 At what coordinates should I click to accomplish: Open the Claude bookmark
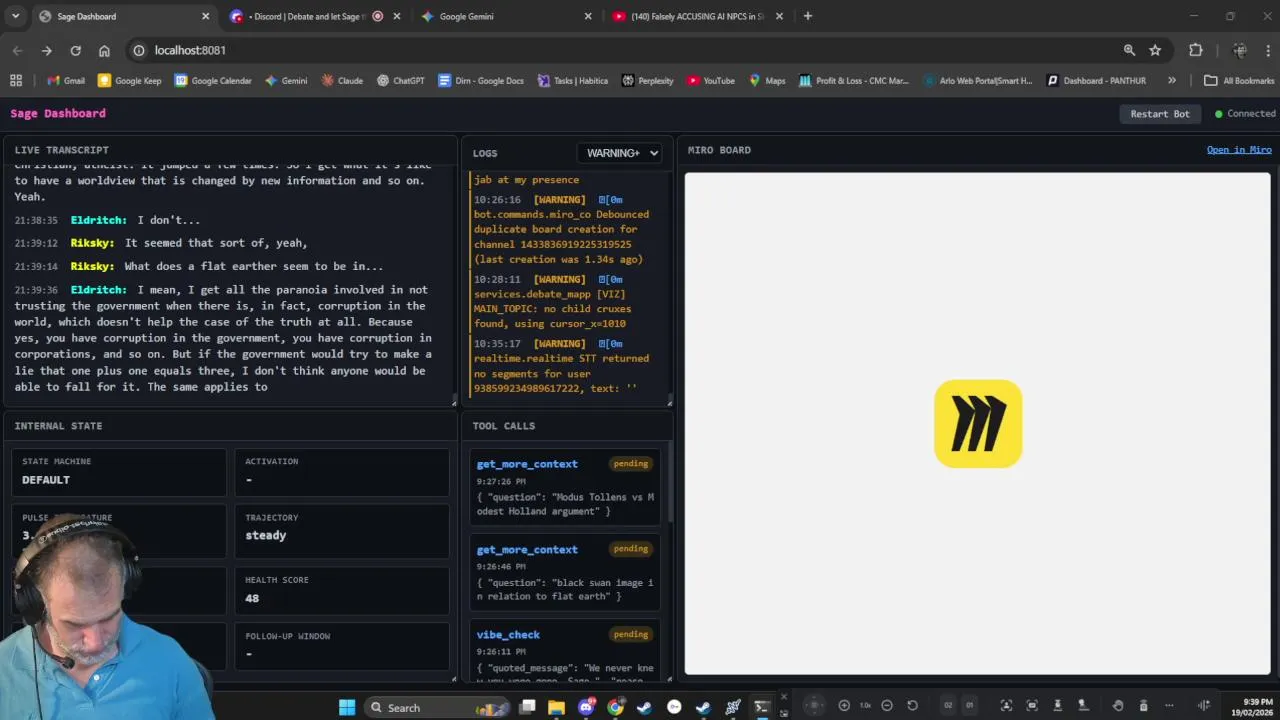click(x=342, y=81)
